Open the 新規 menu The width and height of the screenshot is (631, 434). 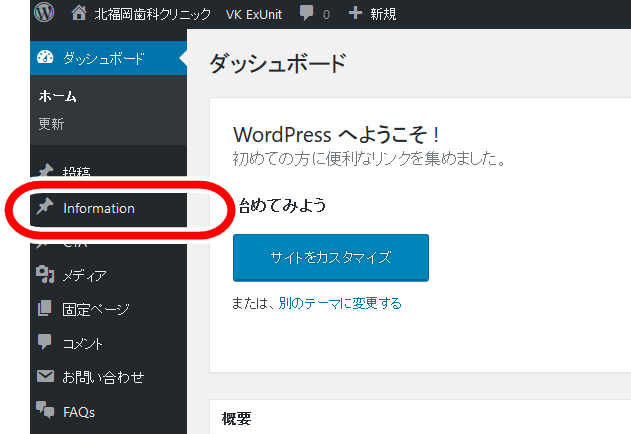pos(383,14)
